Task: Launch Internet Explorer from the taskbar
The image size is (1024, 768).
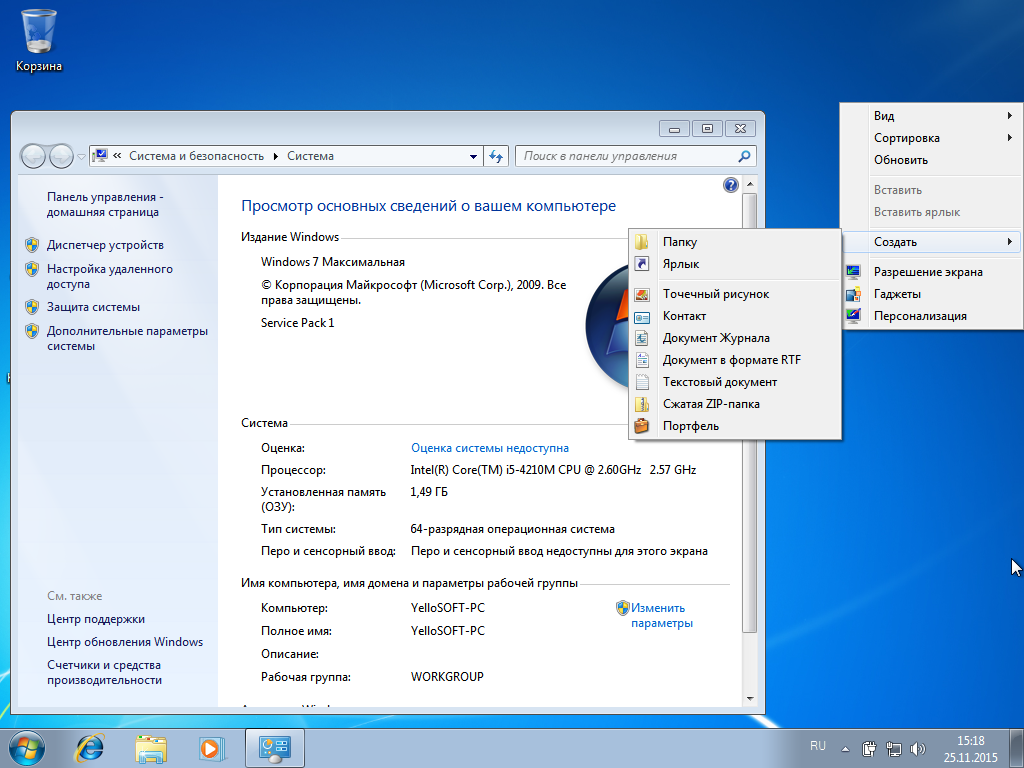Action: pos(90,748)
